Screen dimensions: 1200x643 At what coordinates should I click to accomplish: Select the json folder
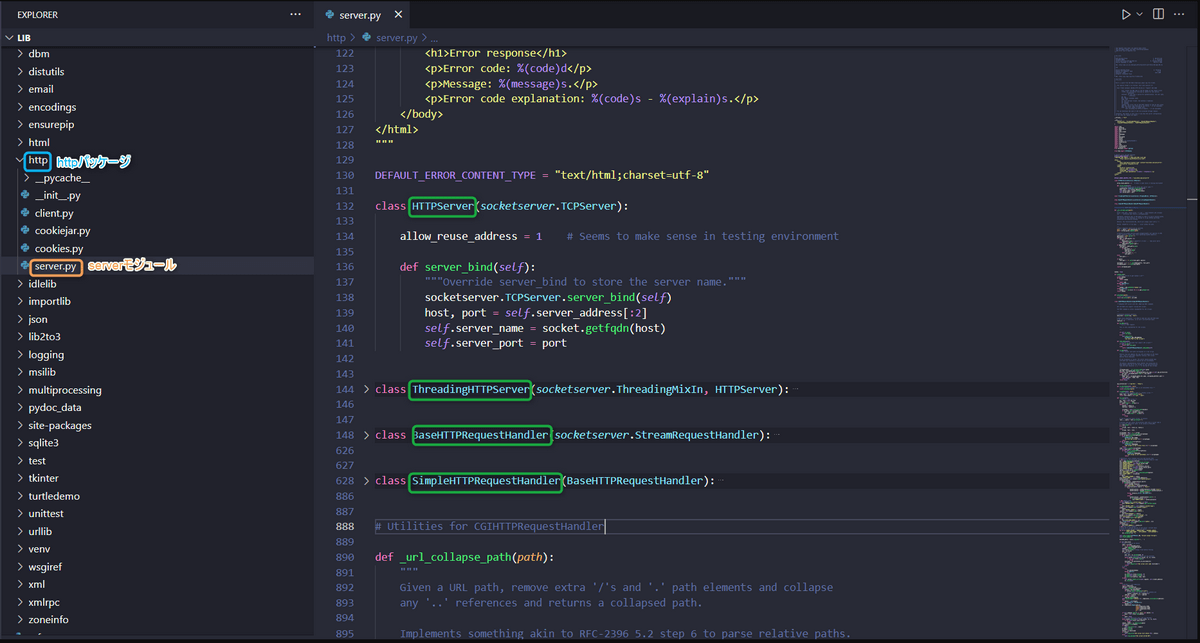pyautogui.click(x=38, y=319)
